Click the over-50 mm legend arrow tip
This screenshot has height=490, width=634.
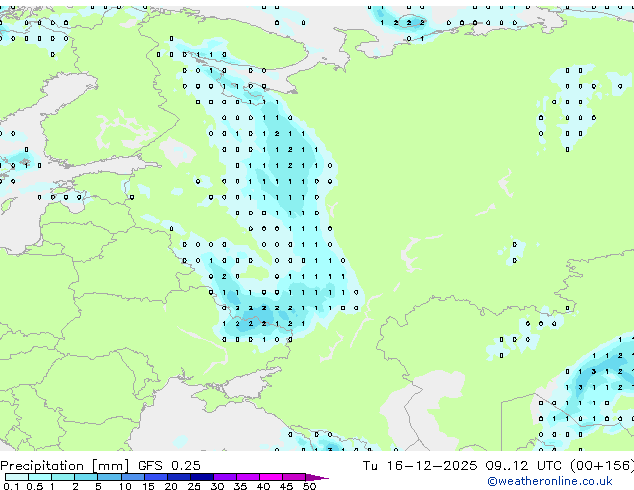point(317,477)
